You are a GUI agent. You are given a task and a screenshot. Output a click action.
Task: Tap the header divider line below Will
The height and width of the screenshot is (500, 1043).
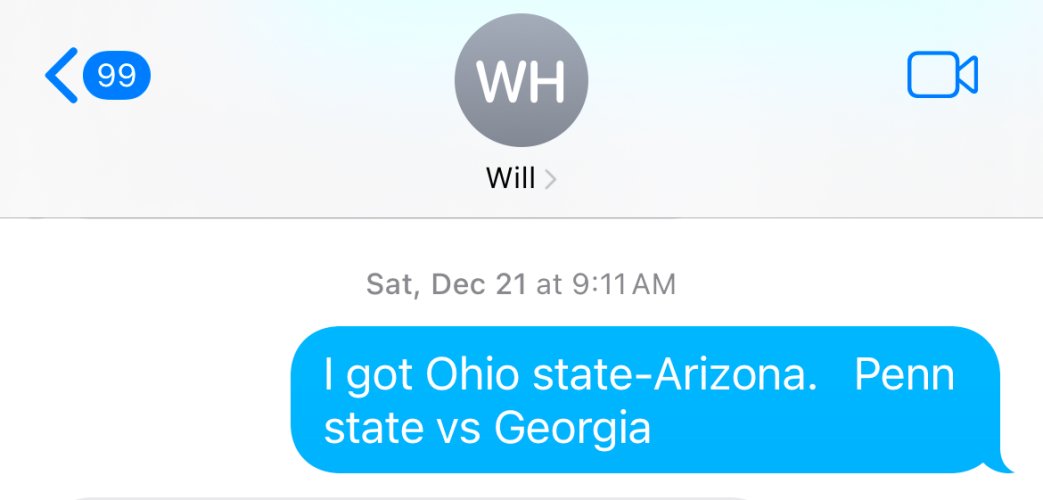pyautogui.click(x=522, y=217)
